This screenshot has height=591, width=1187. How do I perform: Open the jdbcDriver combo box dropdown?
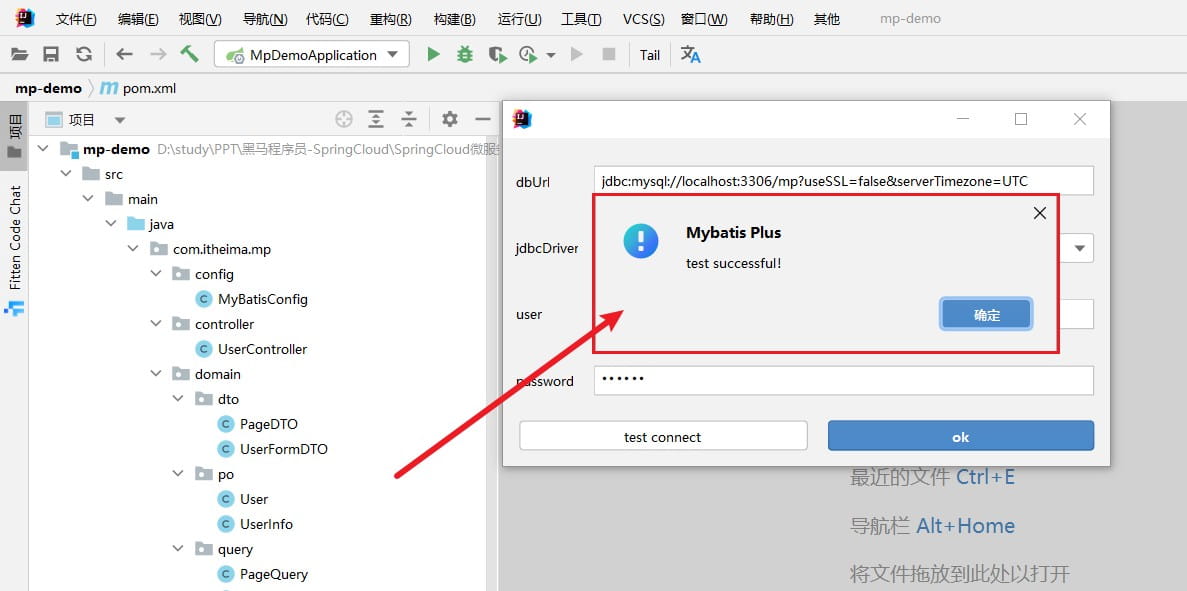[x=1080, y=248]
